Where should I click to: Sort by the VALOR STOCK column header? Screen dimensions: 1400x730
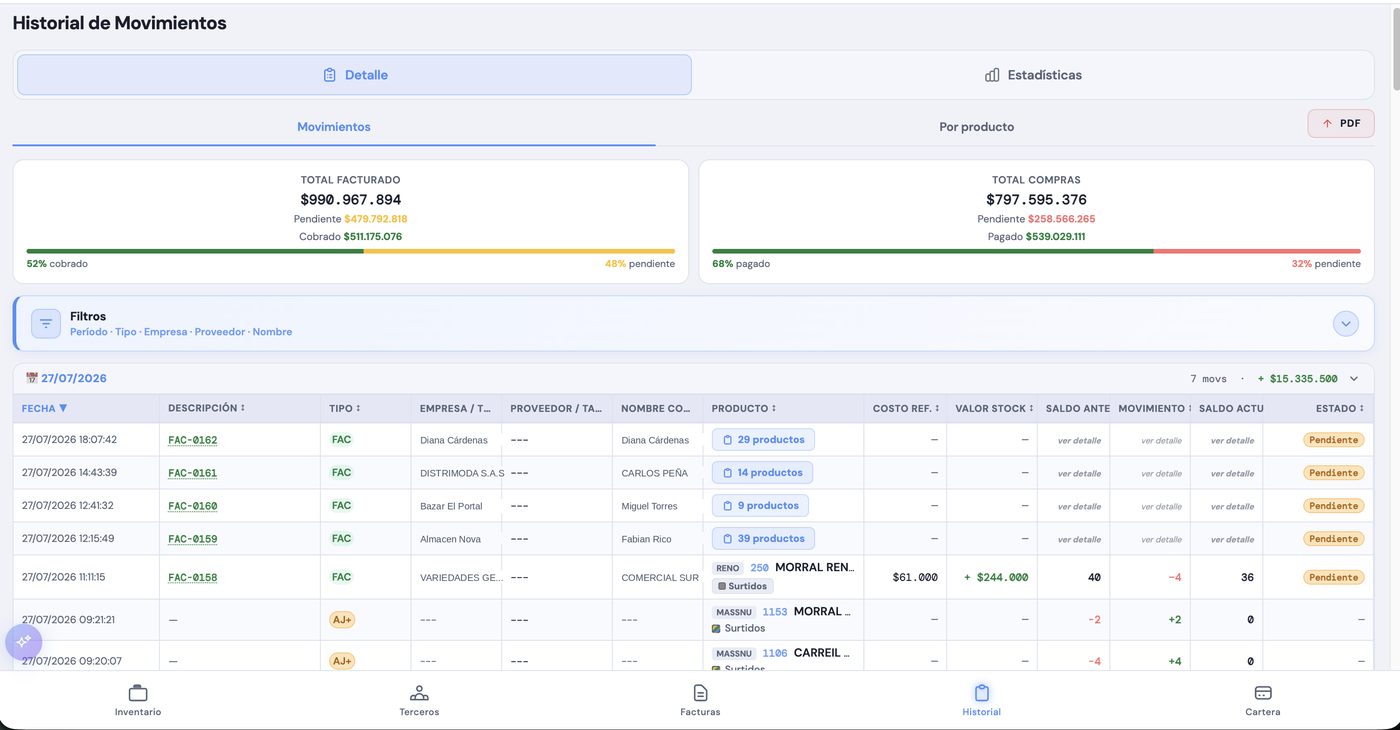(x=994, y=408)
